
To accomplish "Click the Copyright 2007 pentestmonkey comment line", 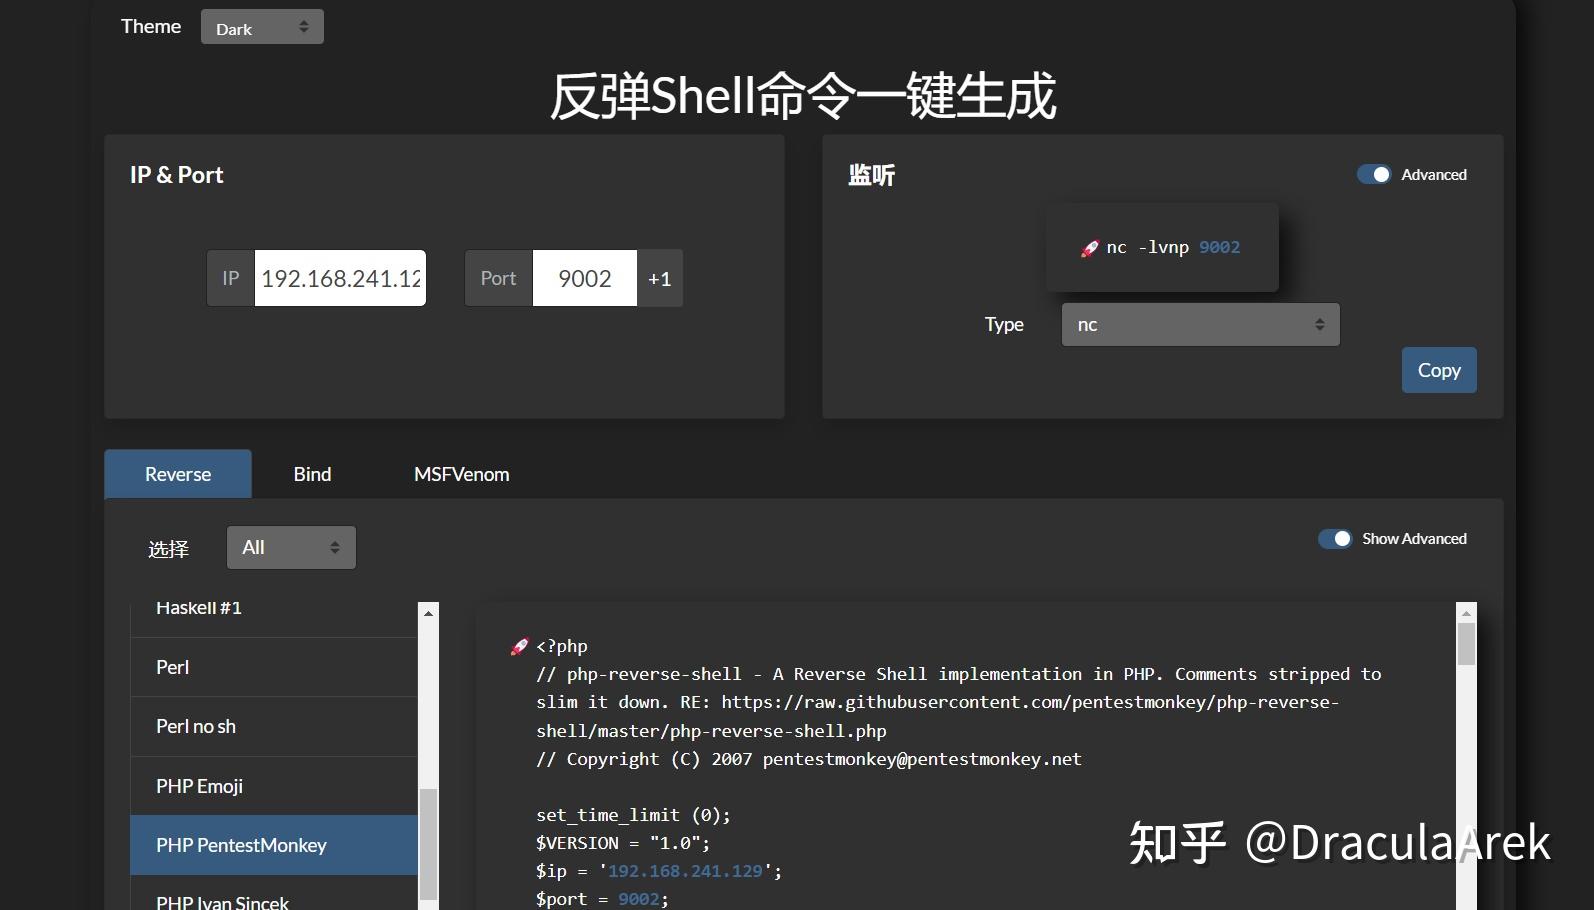I will click(x=809, y=759).
